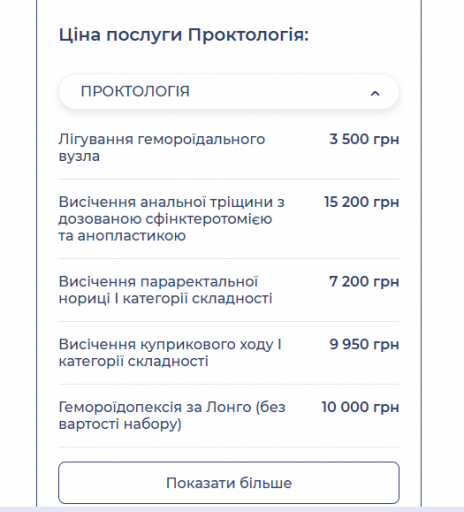Image resolution: width=464 pixels, height=512 pixels.
Task: Click the Висічення параректальної нориці service name
Action: [x=165, y=290]
